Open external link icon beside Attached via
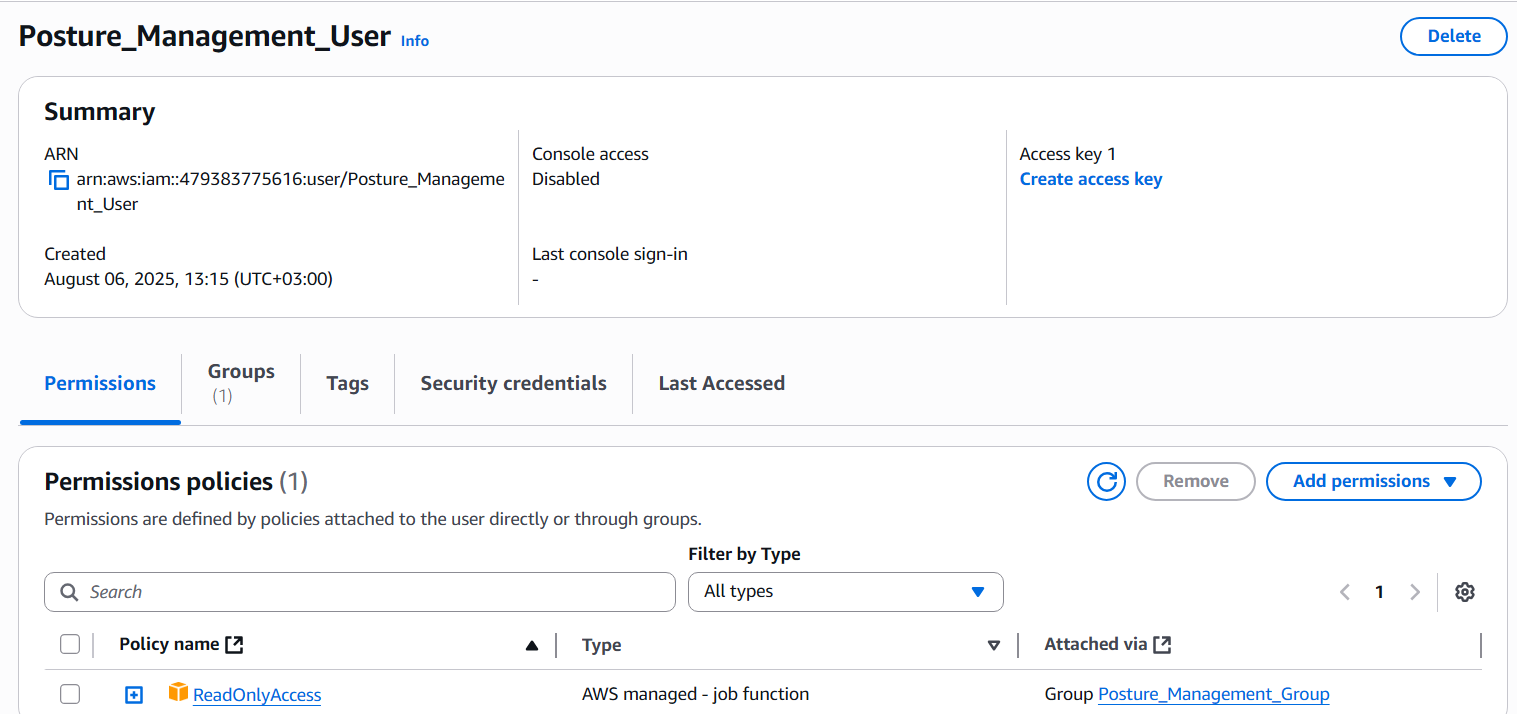Viewport: 1517px width, 714px height. [x=1162, y=644]
